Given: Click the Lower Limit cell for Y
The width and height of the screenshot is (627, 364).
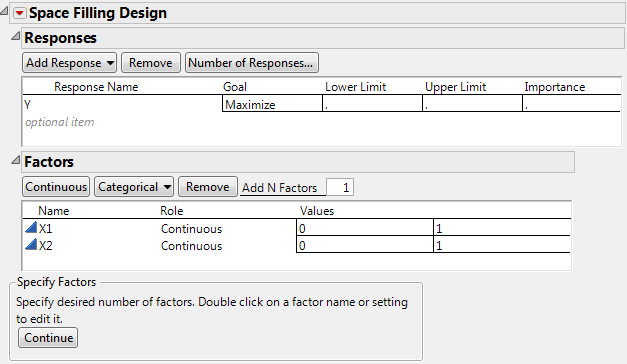Looking at the screenshot, I should [372, 104].
